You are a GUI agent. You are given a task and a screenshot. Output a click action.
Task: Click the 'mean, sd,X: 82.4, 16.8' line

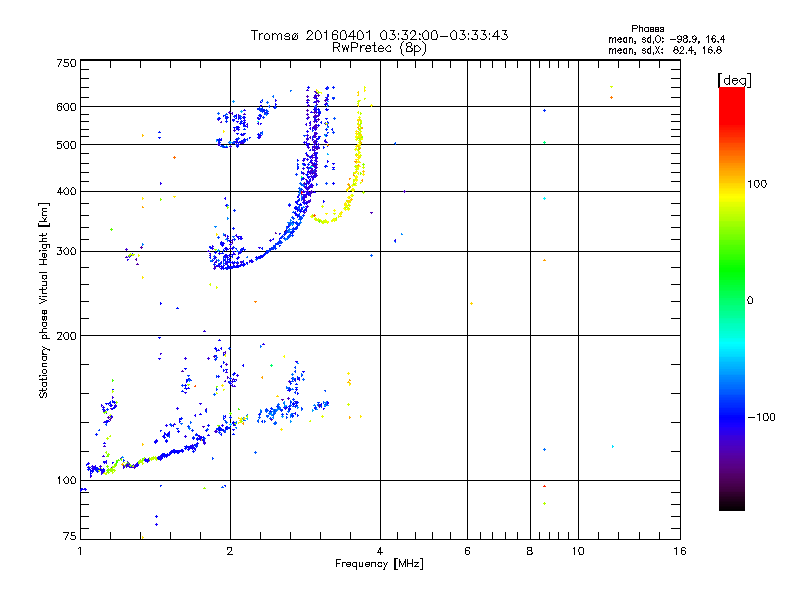[665, 50]
